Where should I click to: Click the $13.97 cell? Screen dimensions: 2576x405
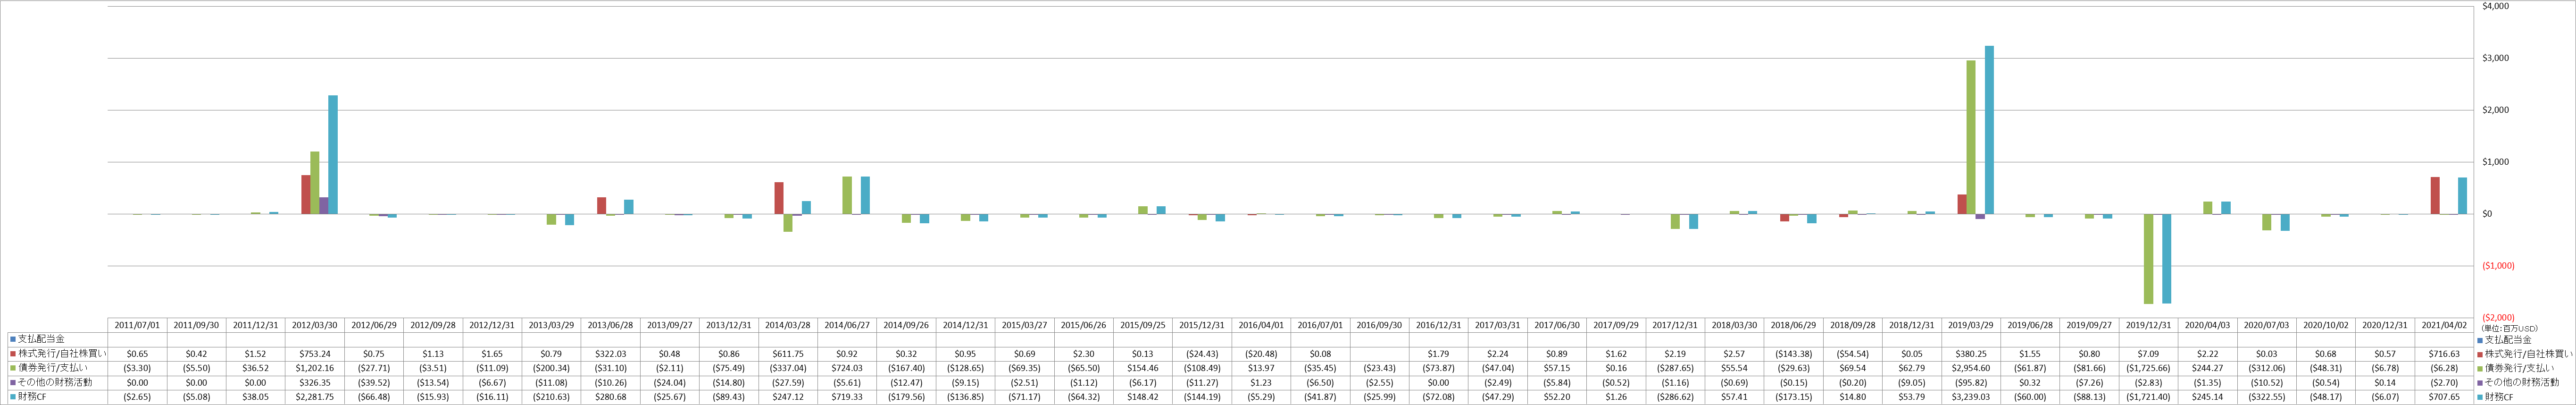(x=1261, y=368)
